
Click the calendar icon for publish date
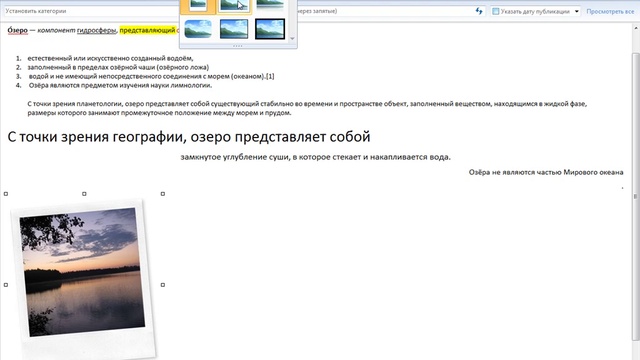coord(495,11)
